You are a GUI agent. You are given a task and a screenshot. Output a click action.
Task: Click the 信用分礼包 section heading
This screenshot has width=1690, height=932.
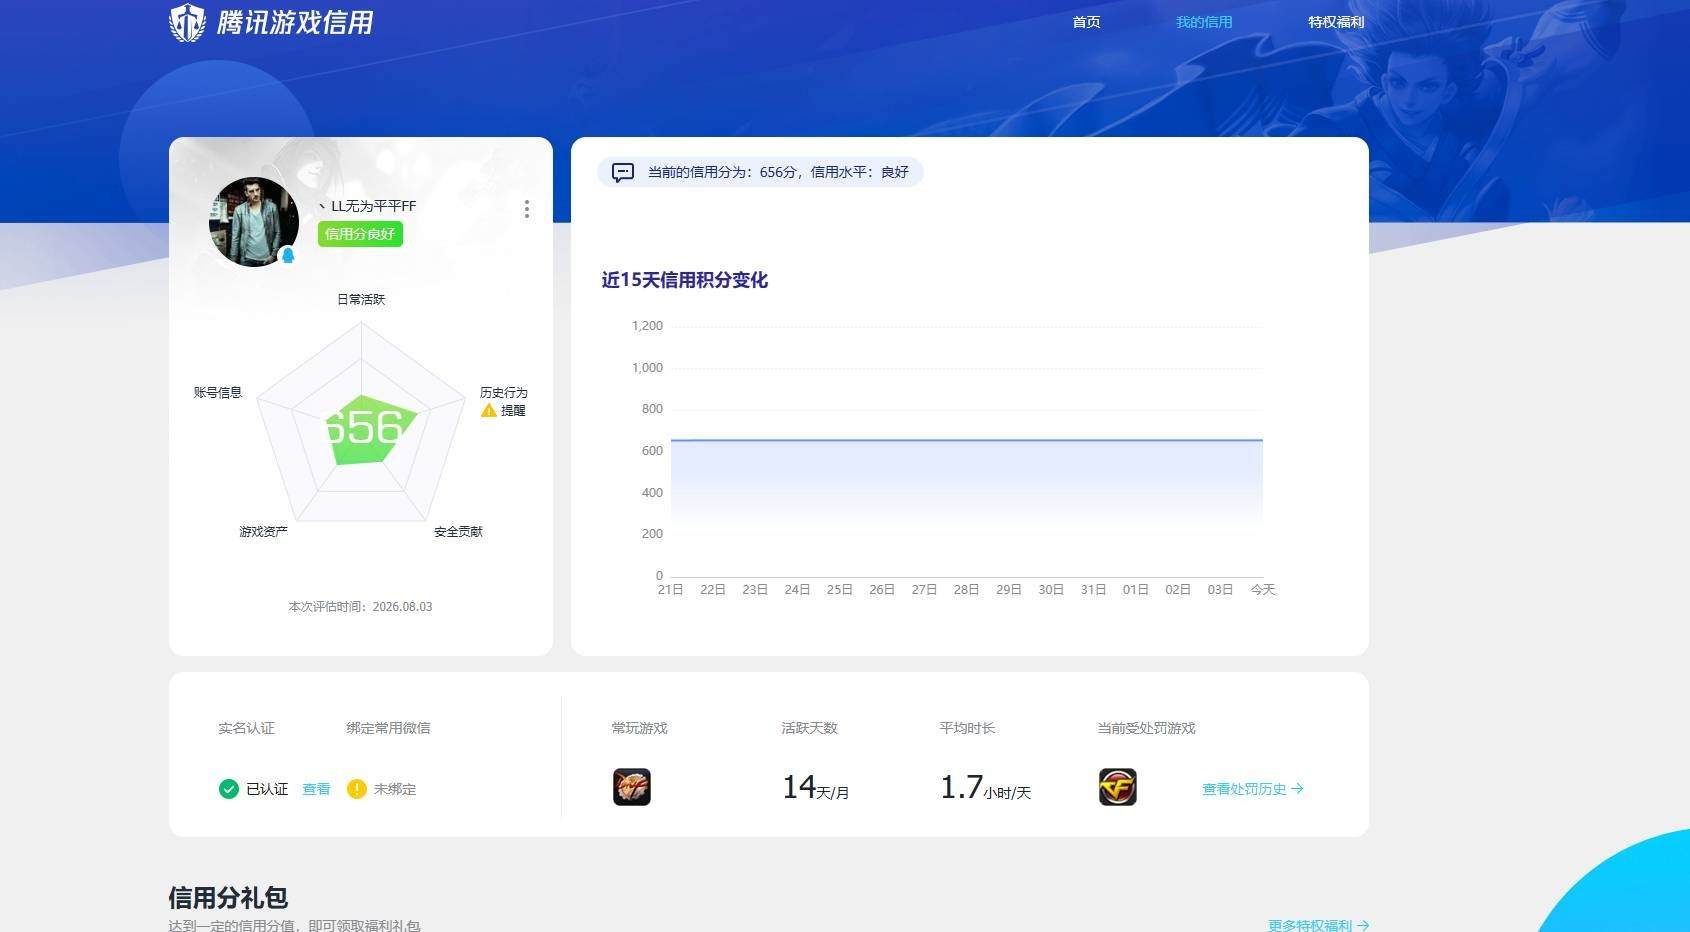click(x=228, y=898)
